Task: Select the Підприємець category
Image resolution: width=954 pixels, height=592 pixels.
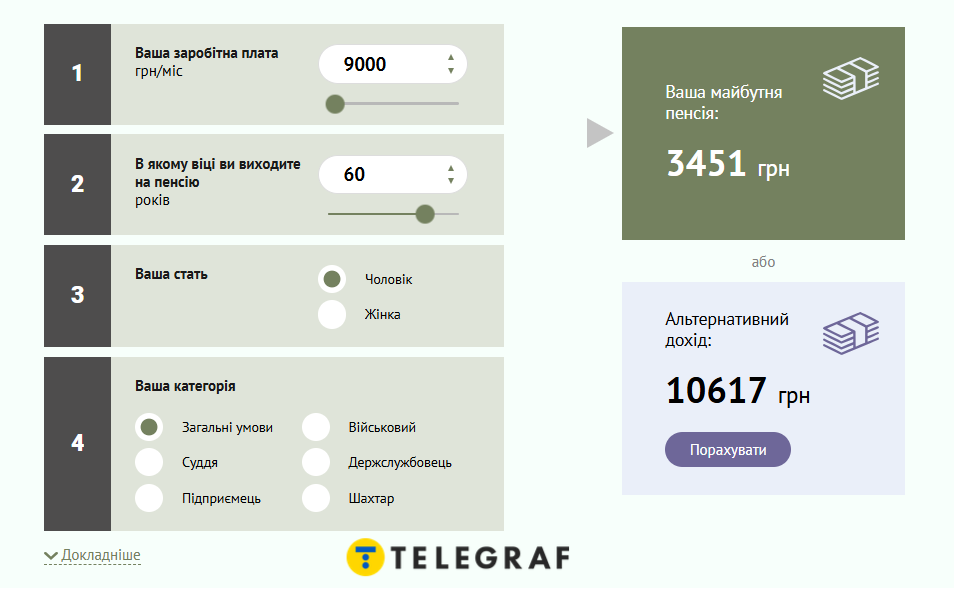Action: pos(149,498)
